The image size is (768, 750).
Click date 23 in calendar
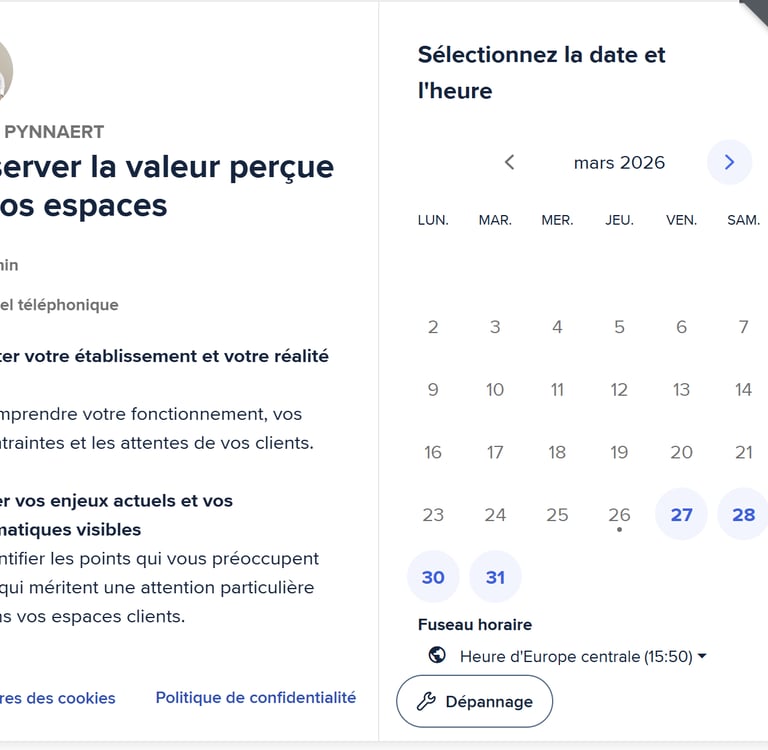433,514
